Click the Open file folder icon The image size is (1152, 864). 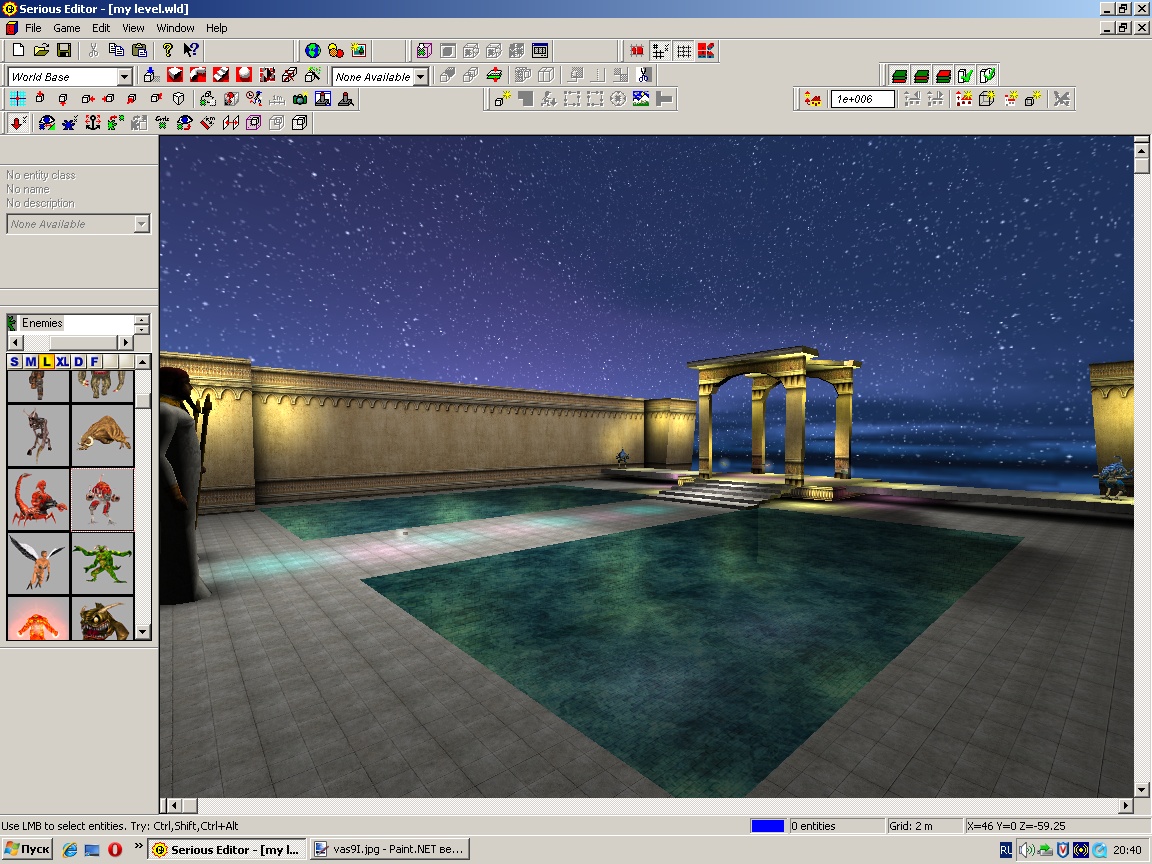(41, 50)
